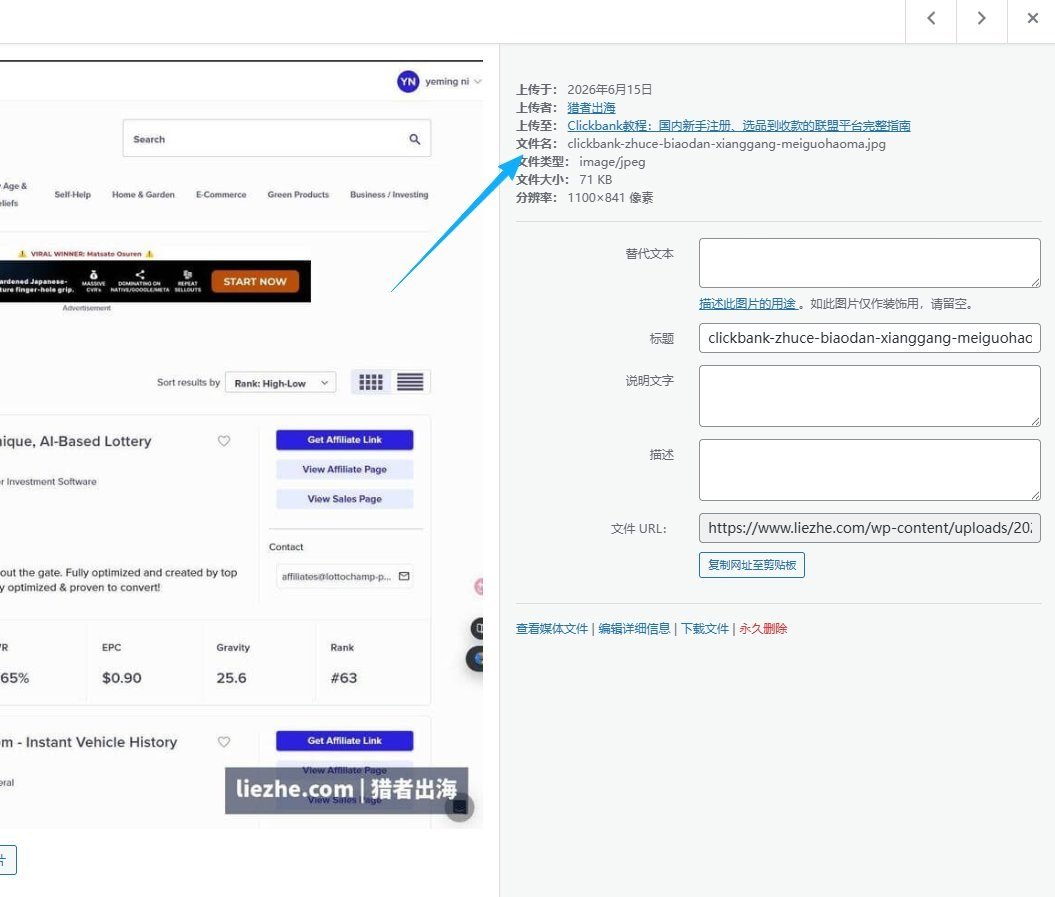This screenshot has height=897, width=1055.
Task: Click the file size 71 KB value
Action: (x=595, y=180)
